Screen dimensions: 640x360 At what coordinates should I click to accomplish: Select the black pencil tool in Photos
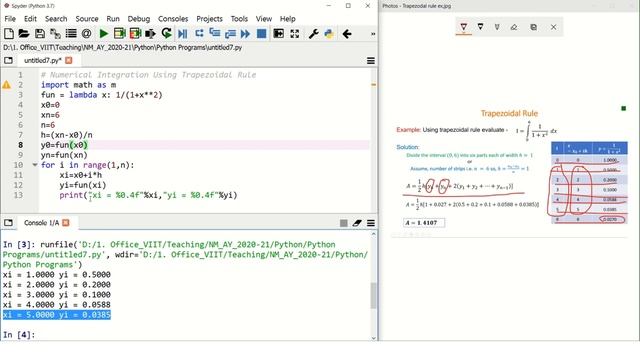480,27
